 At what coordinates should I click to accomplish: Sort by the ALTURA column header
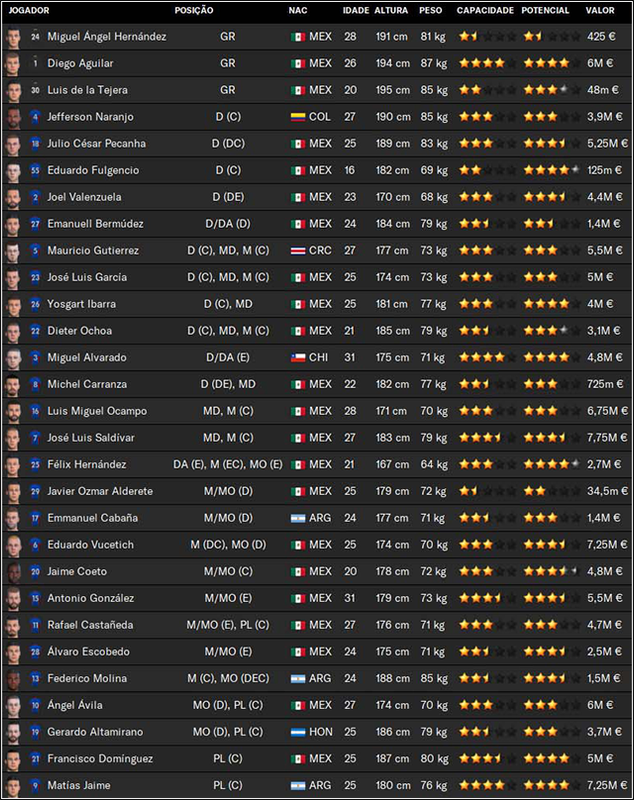pos(391,10)
